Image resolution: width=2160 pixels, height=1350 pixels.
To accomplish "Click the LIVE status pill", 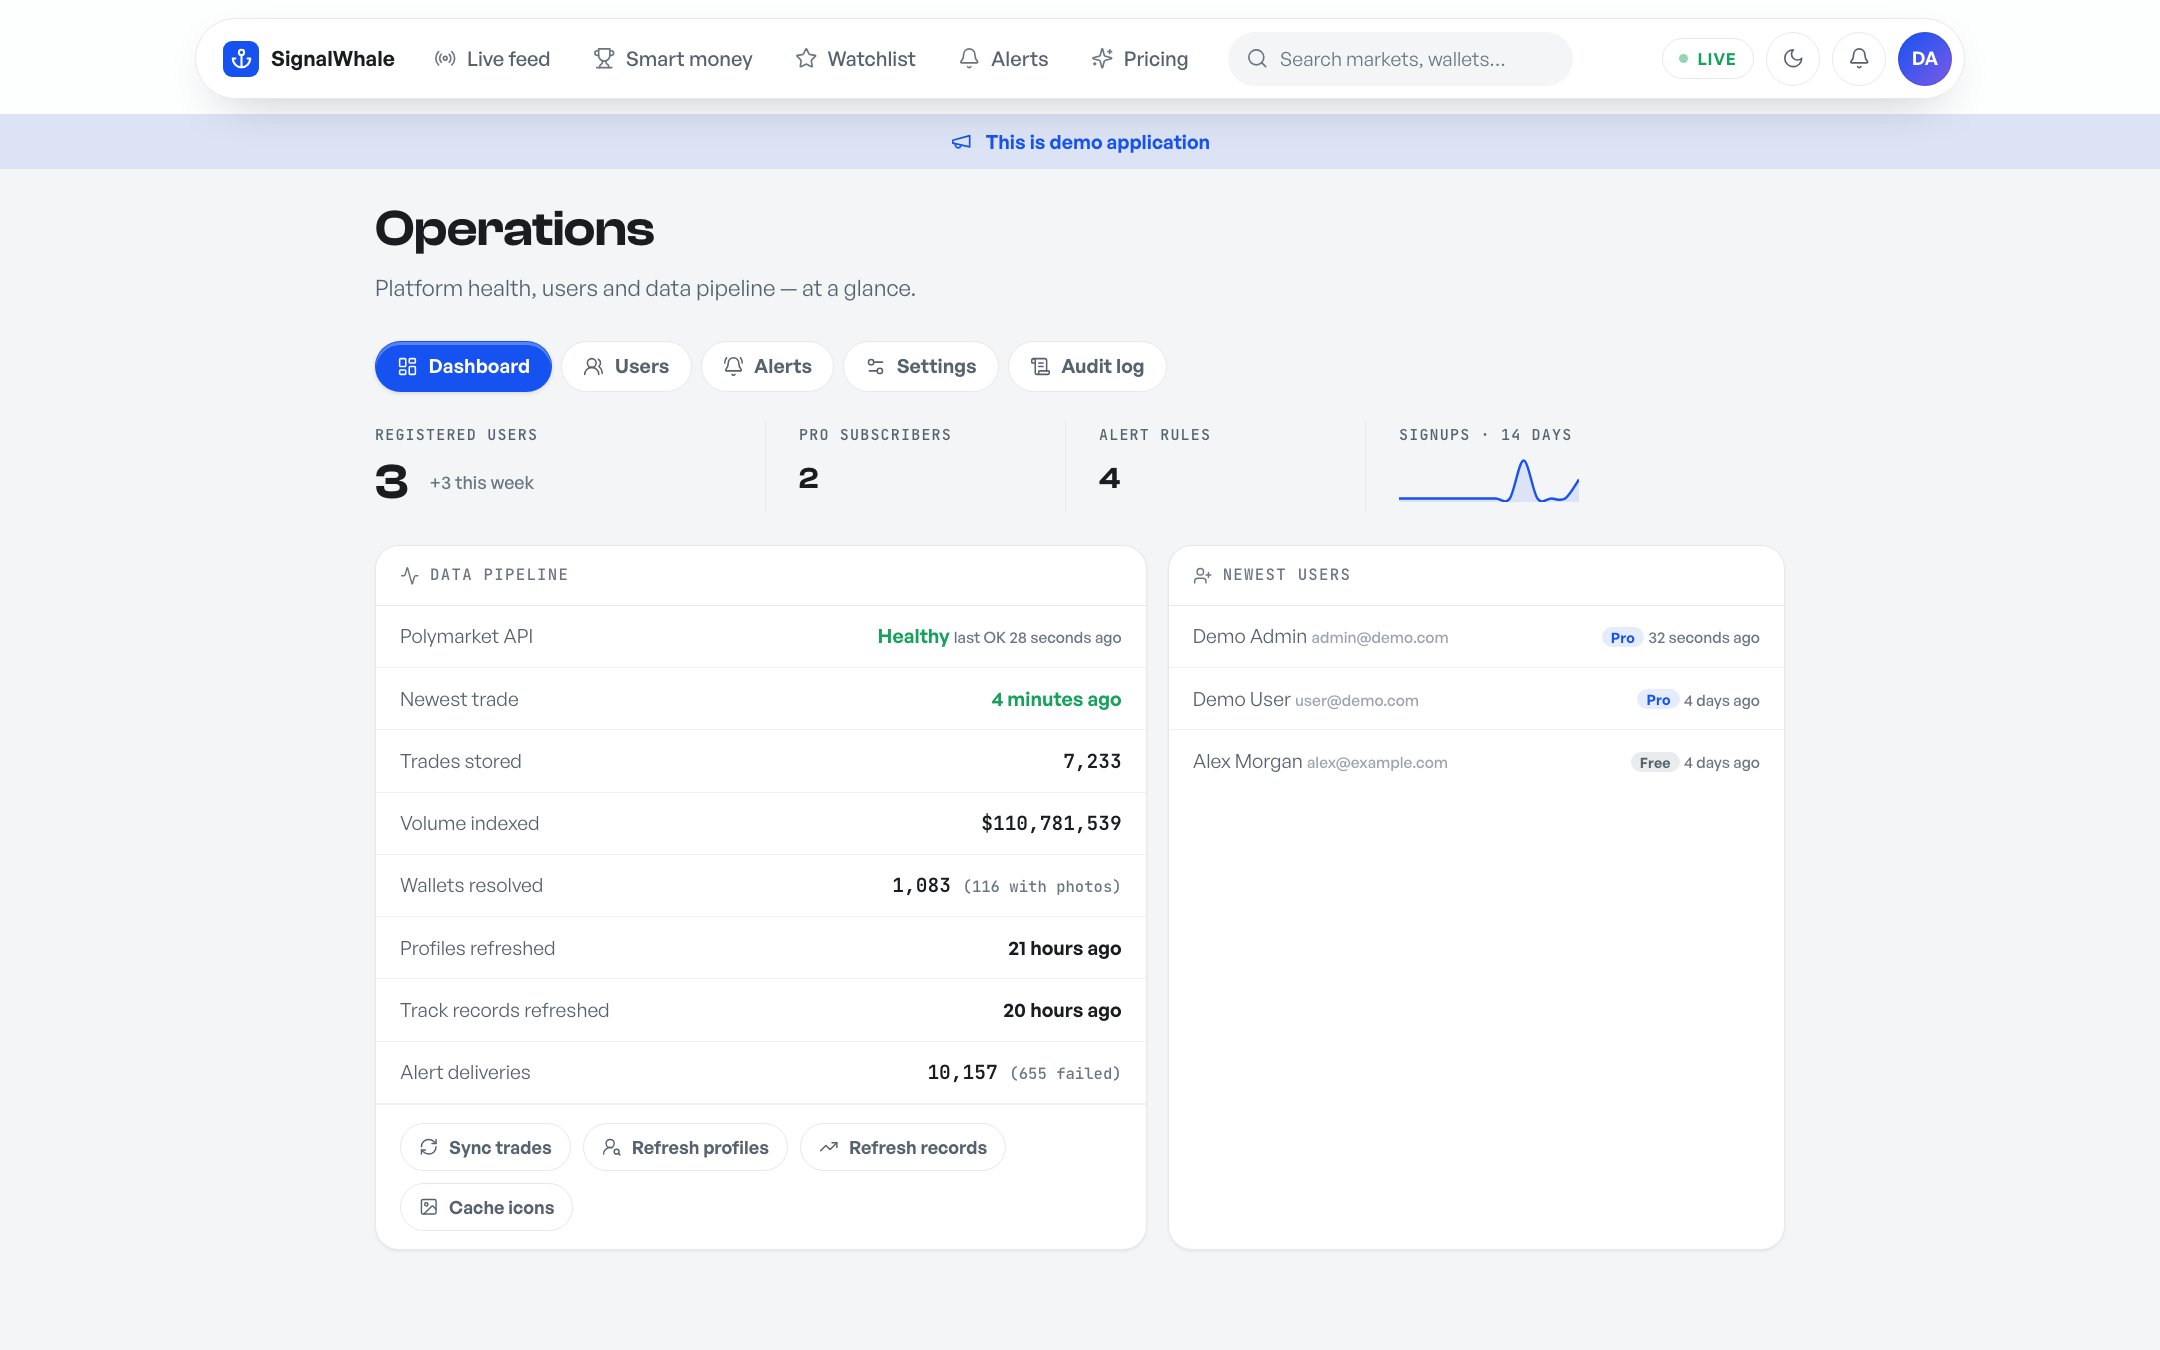I will tap(1707, 59).
